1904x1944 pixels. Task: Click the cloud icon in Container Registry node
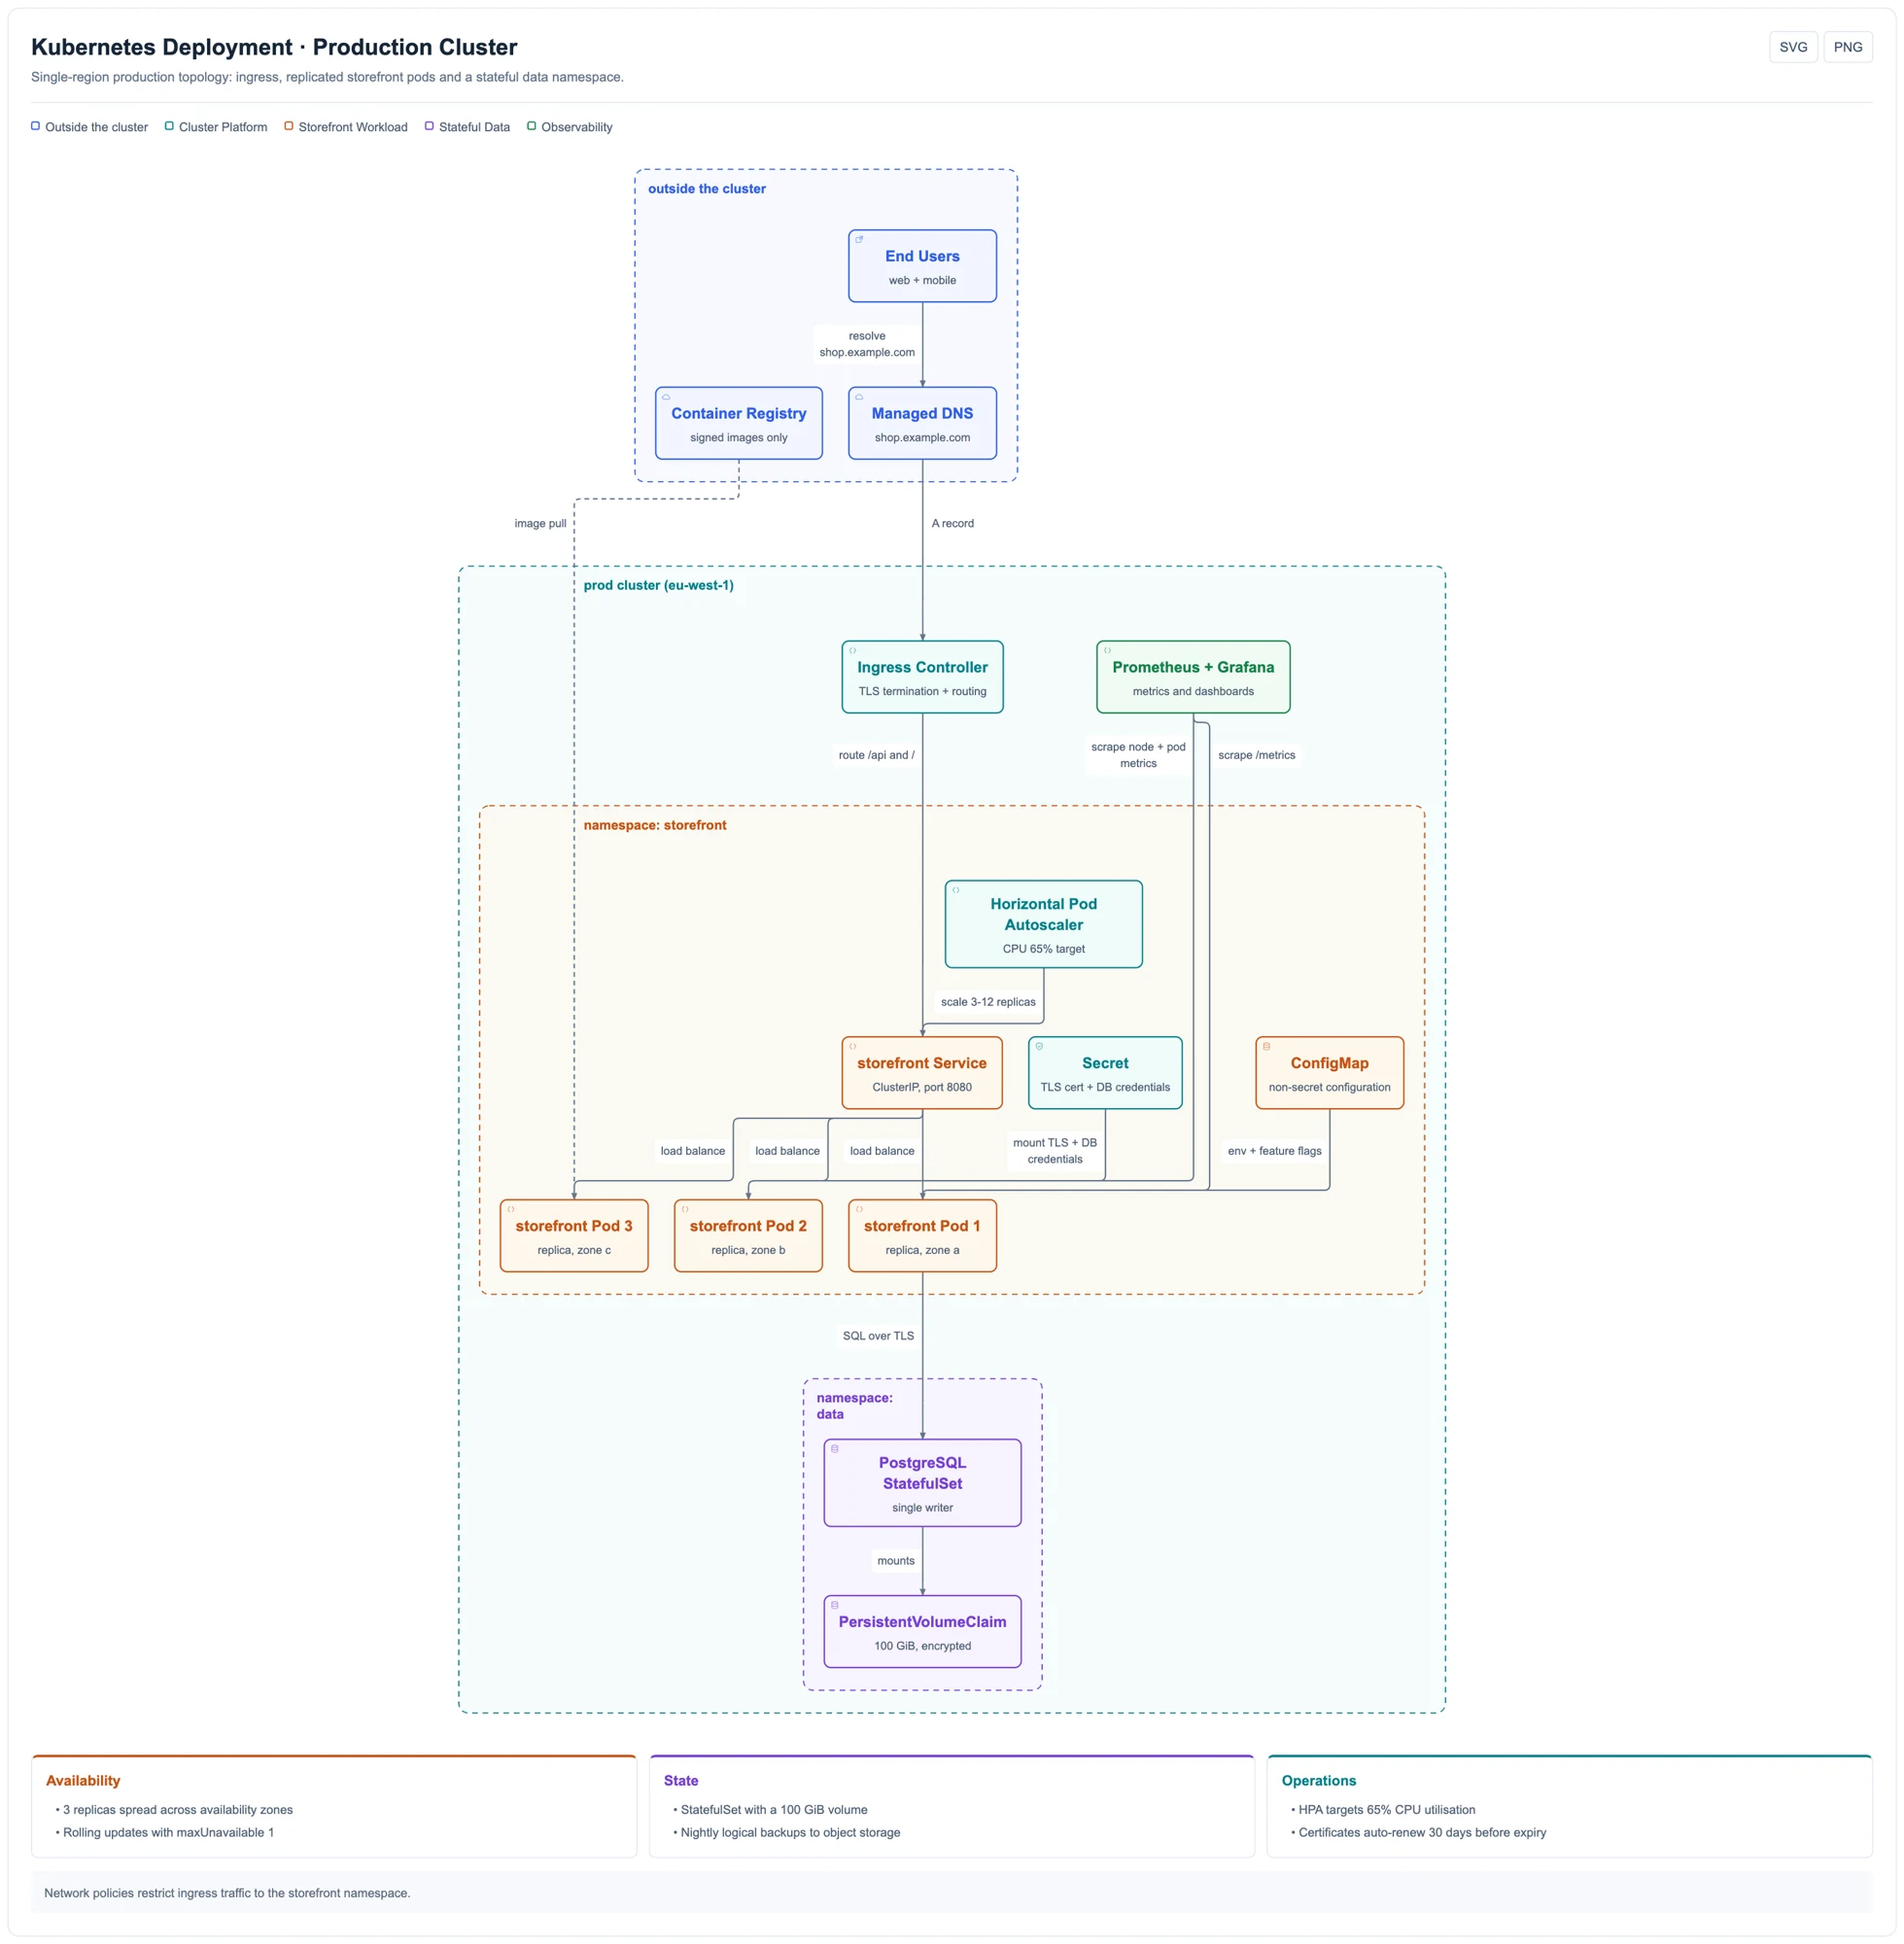tap(666, 397)
